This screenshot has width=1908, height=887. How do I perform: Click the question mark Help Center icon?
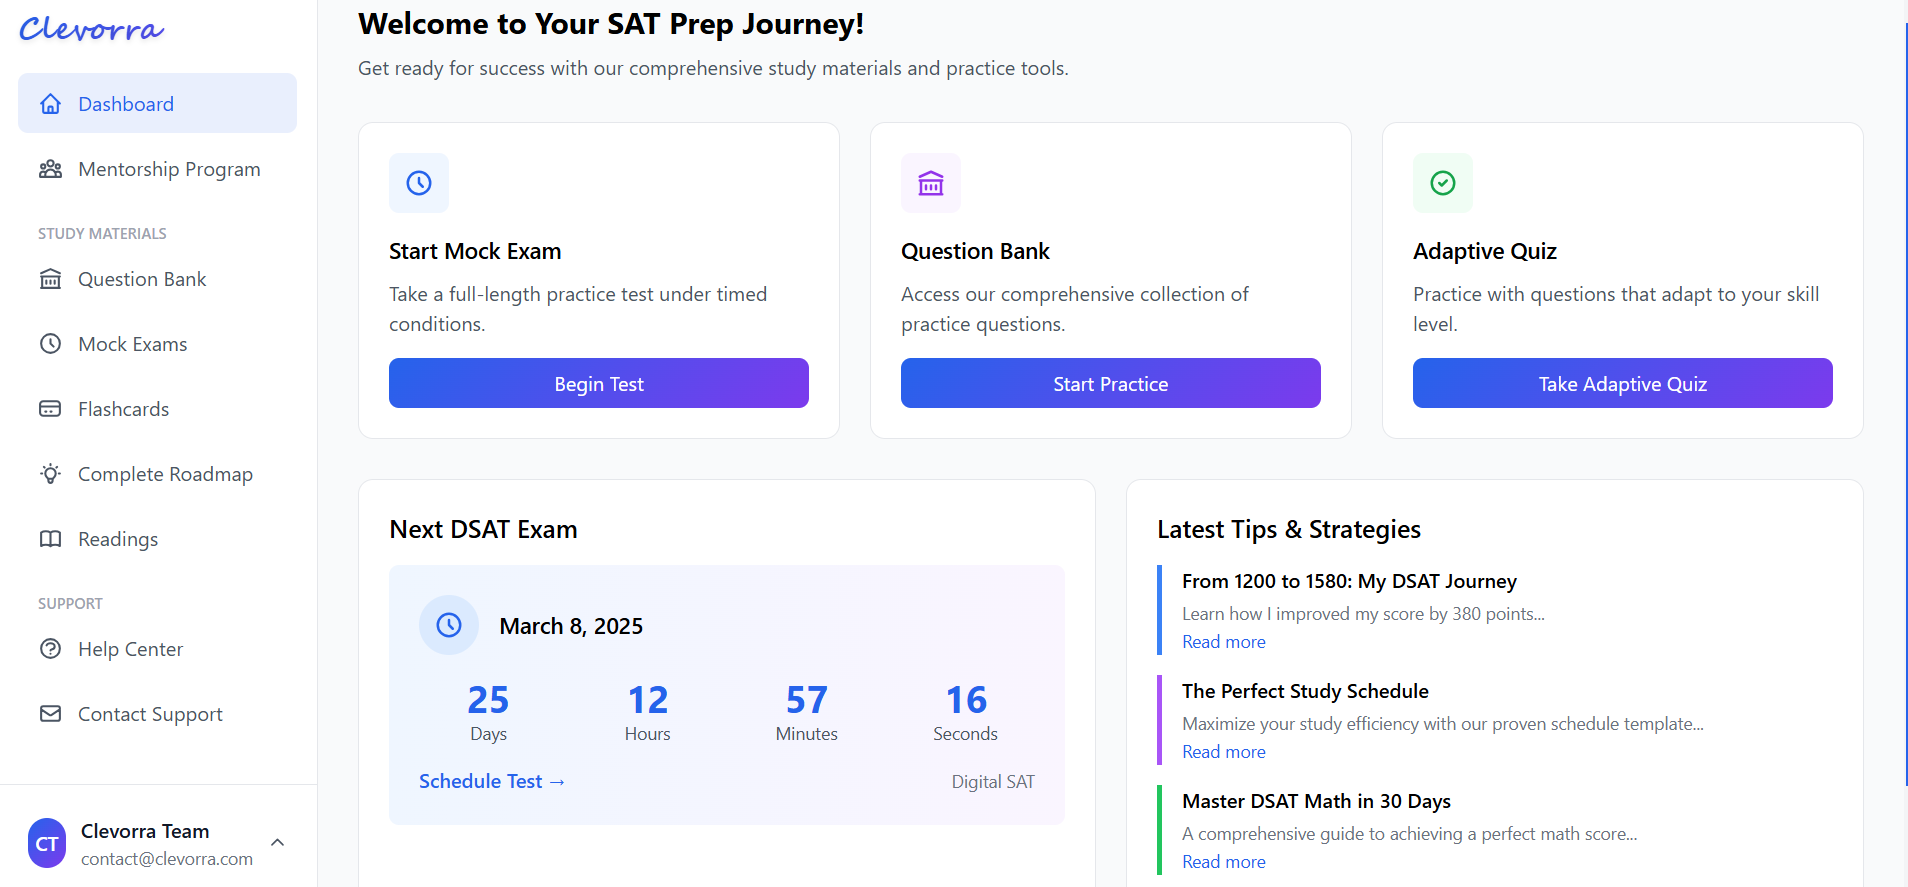[50, 649]
